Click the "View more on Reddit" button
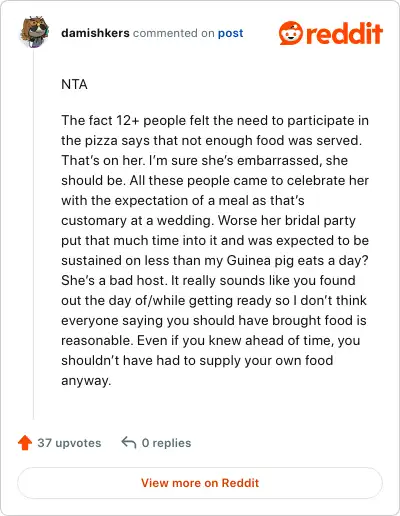400x516 pixels. coord(200,483)
